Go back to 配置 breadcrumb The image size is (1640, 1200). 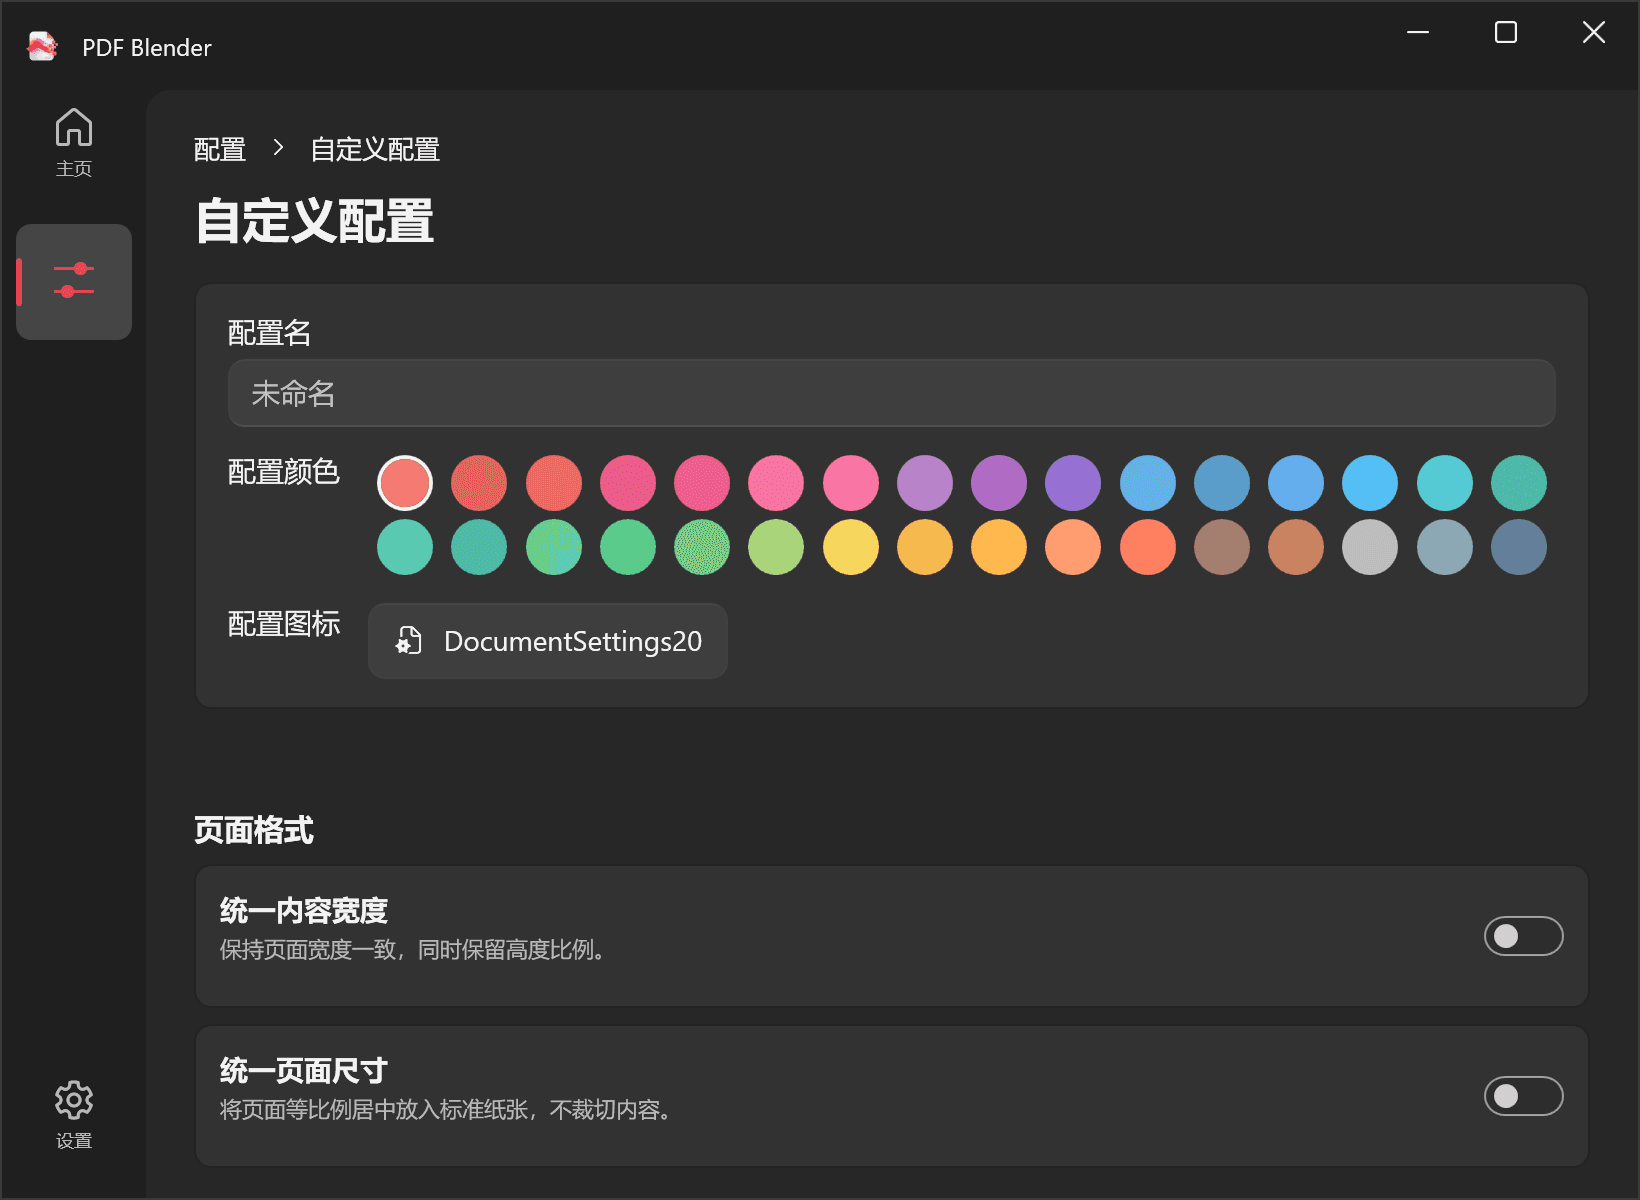220,149
